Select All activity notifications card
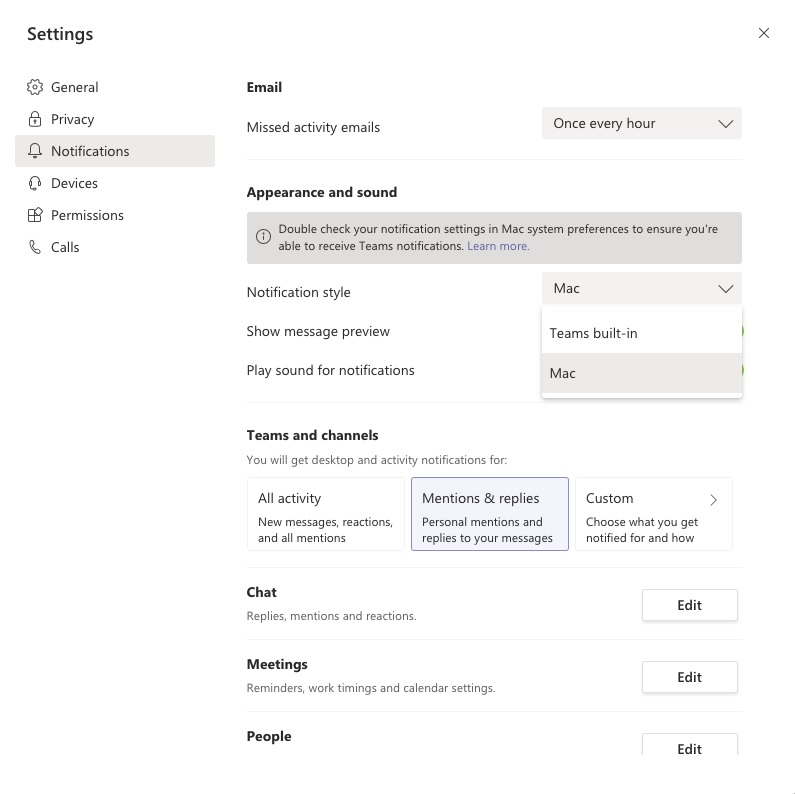Screen dimensions: 795x794 pyautogui.click(x=326, y=514)
